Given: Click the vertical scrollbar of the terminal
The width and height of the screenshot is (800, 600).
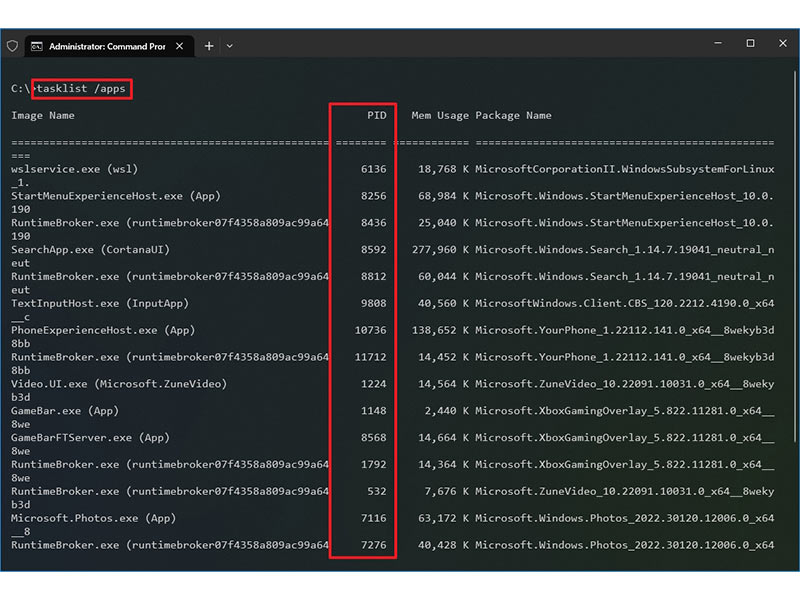Looking at the screenshot, I should [795, 255].
